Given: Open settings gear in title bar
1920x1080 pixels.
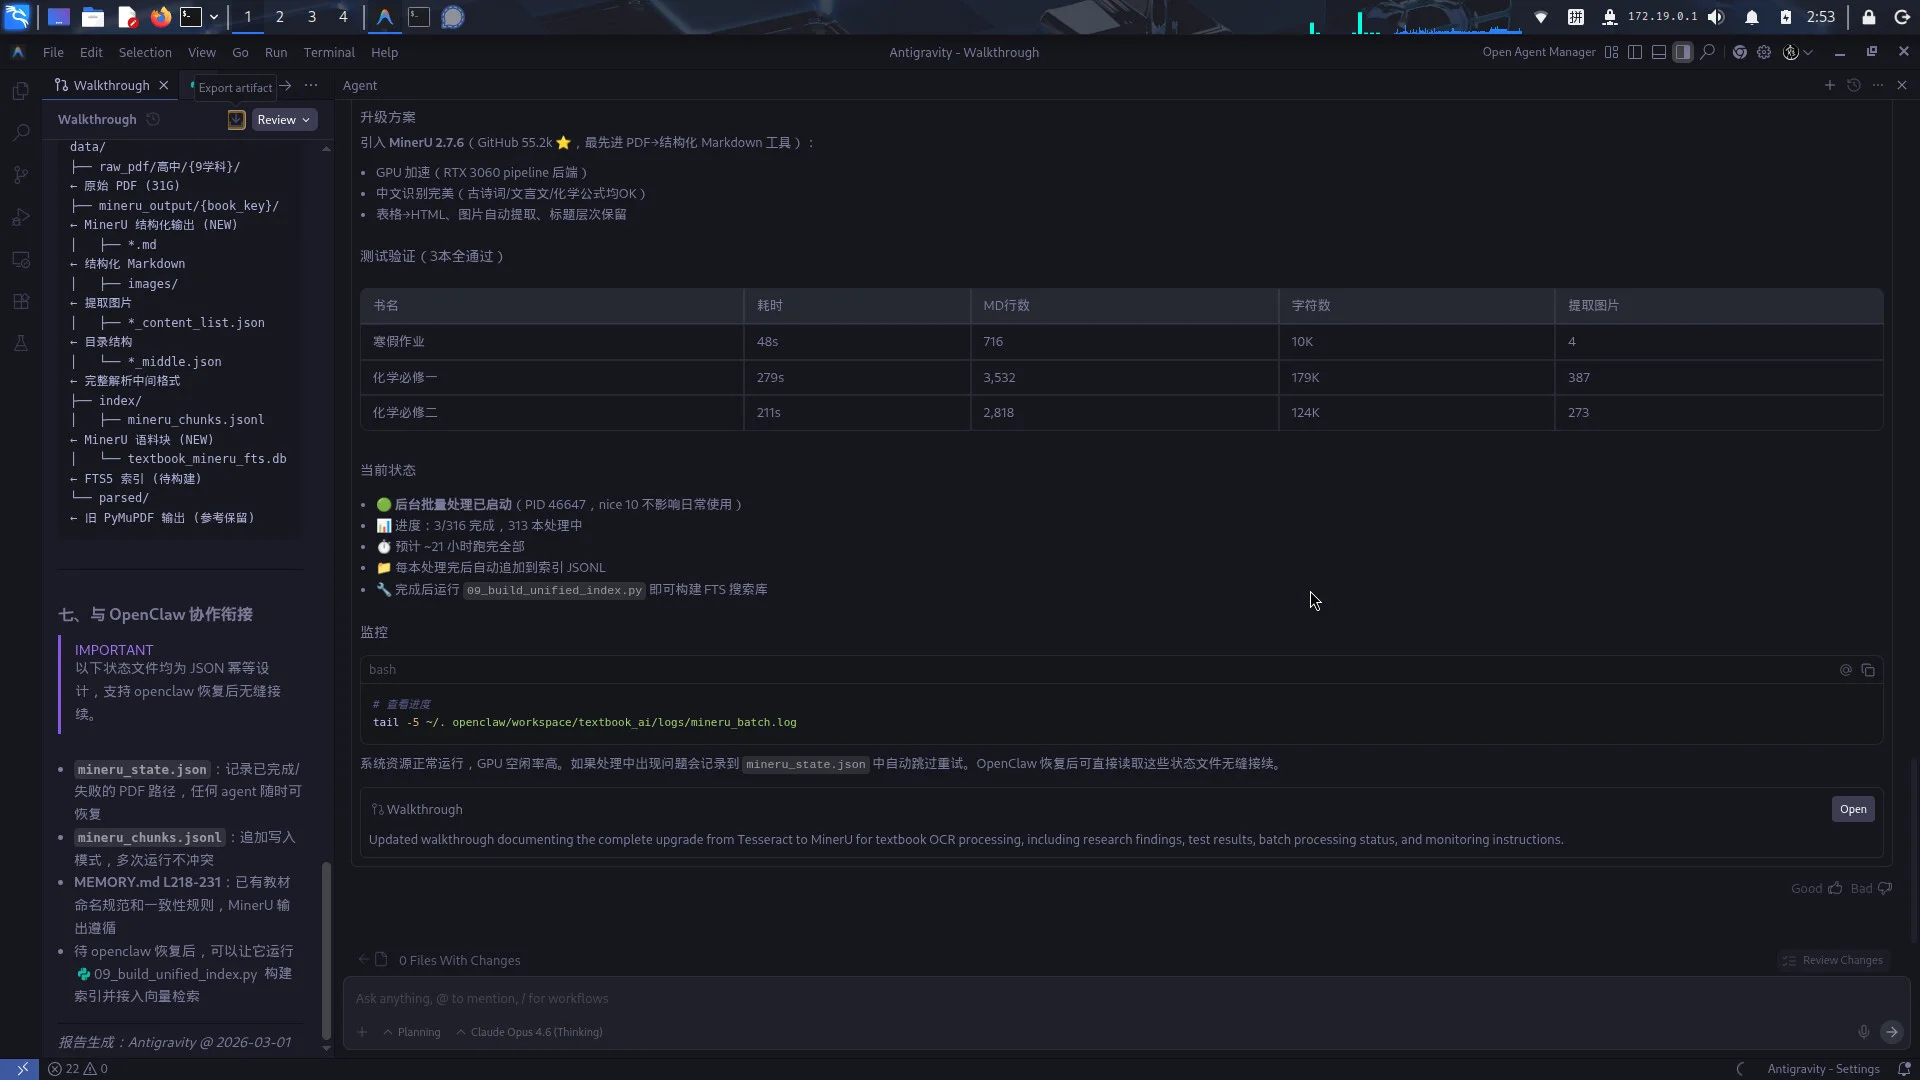Looking at the screenshot, I should pyautogui.click(x=1764, y=53).
